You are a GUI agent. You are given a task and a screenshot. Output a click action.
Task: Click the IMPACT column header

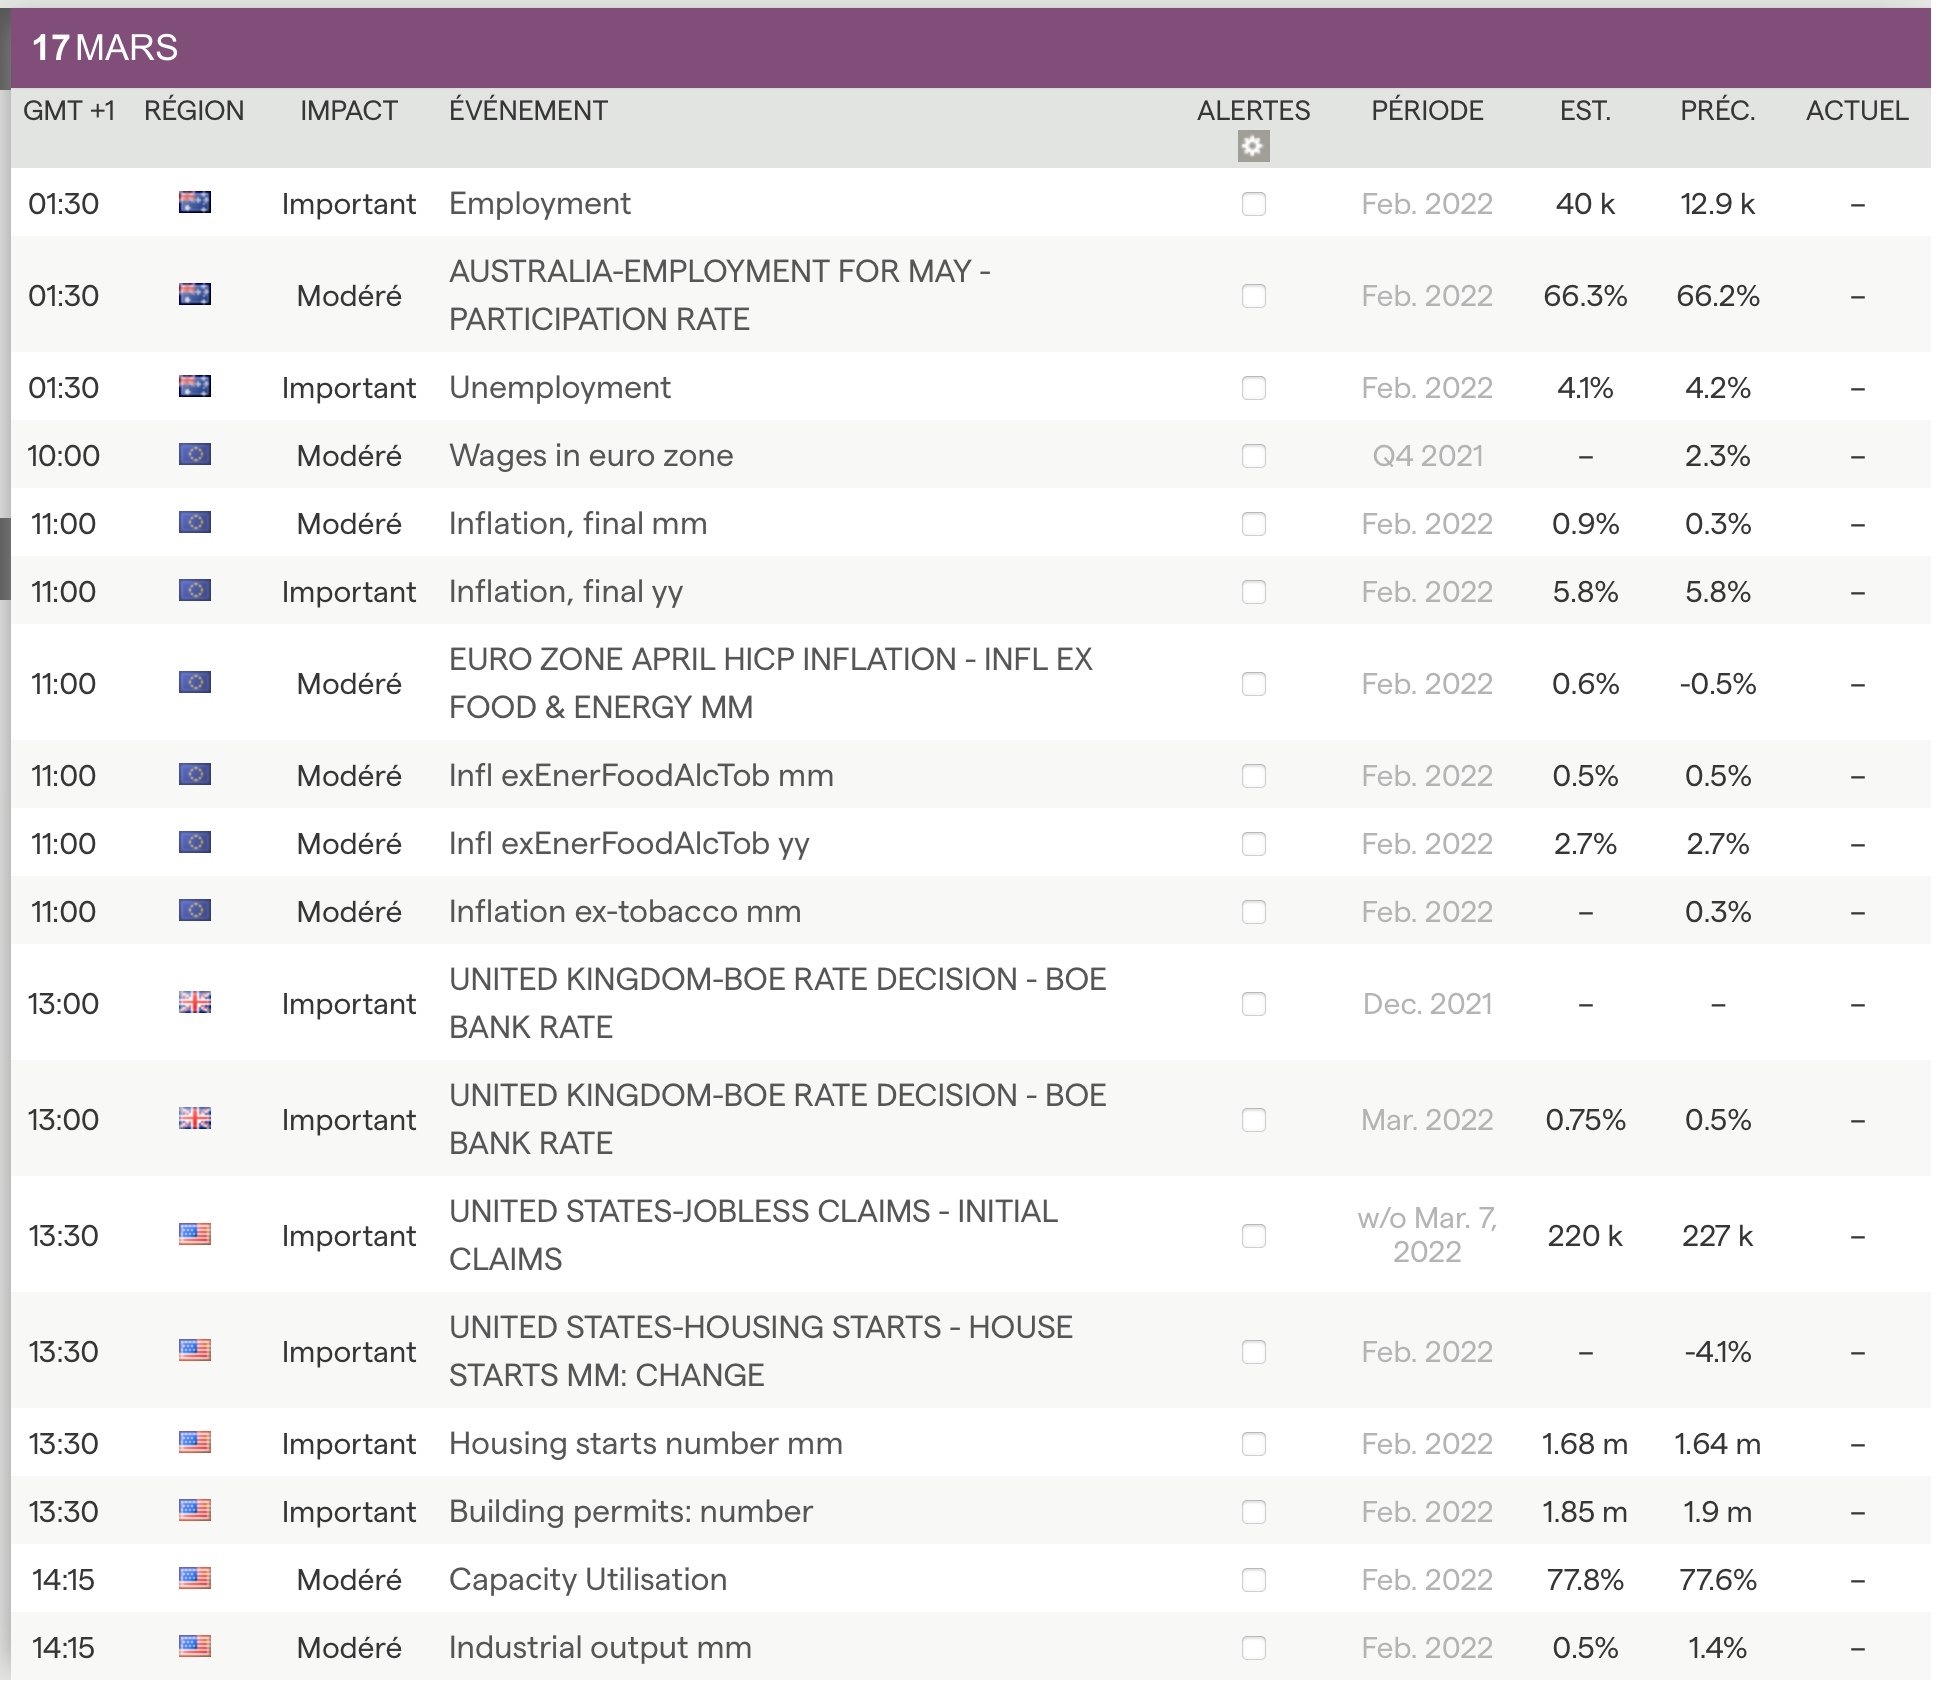click(348, 111)
